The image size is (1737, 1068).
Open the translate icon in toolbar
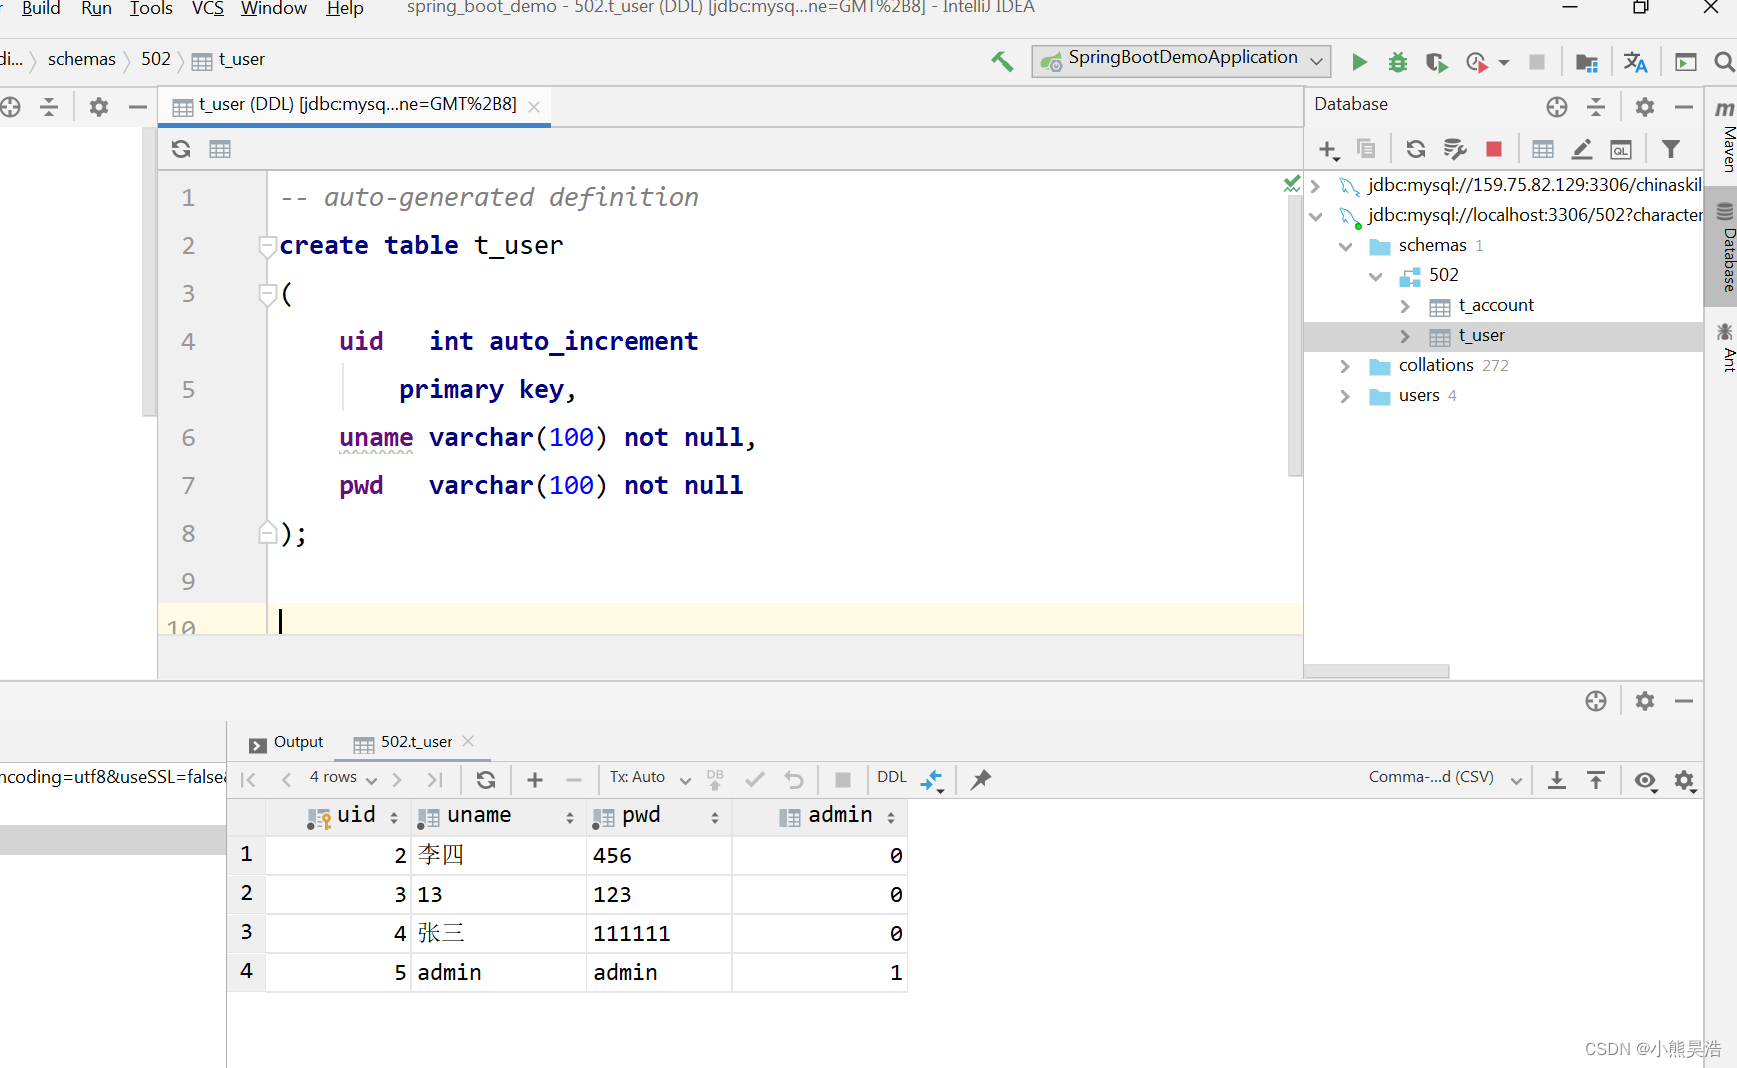click(x=1636, y=62)
